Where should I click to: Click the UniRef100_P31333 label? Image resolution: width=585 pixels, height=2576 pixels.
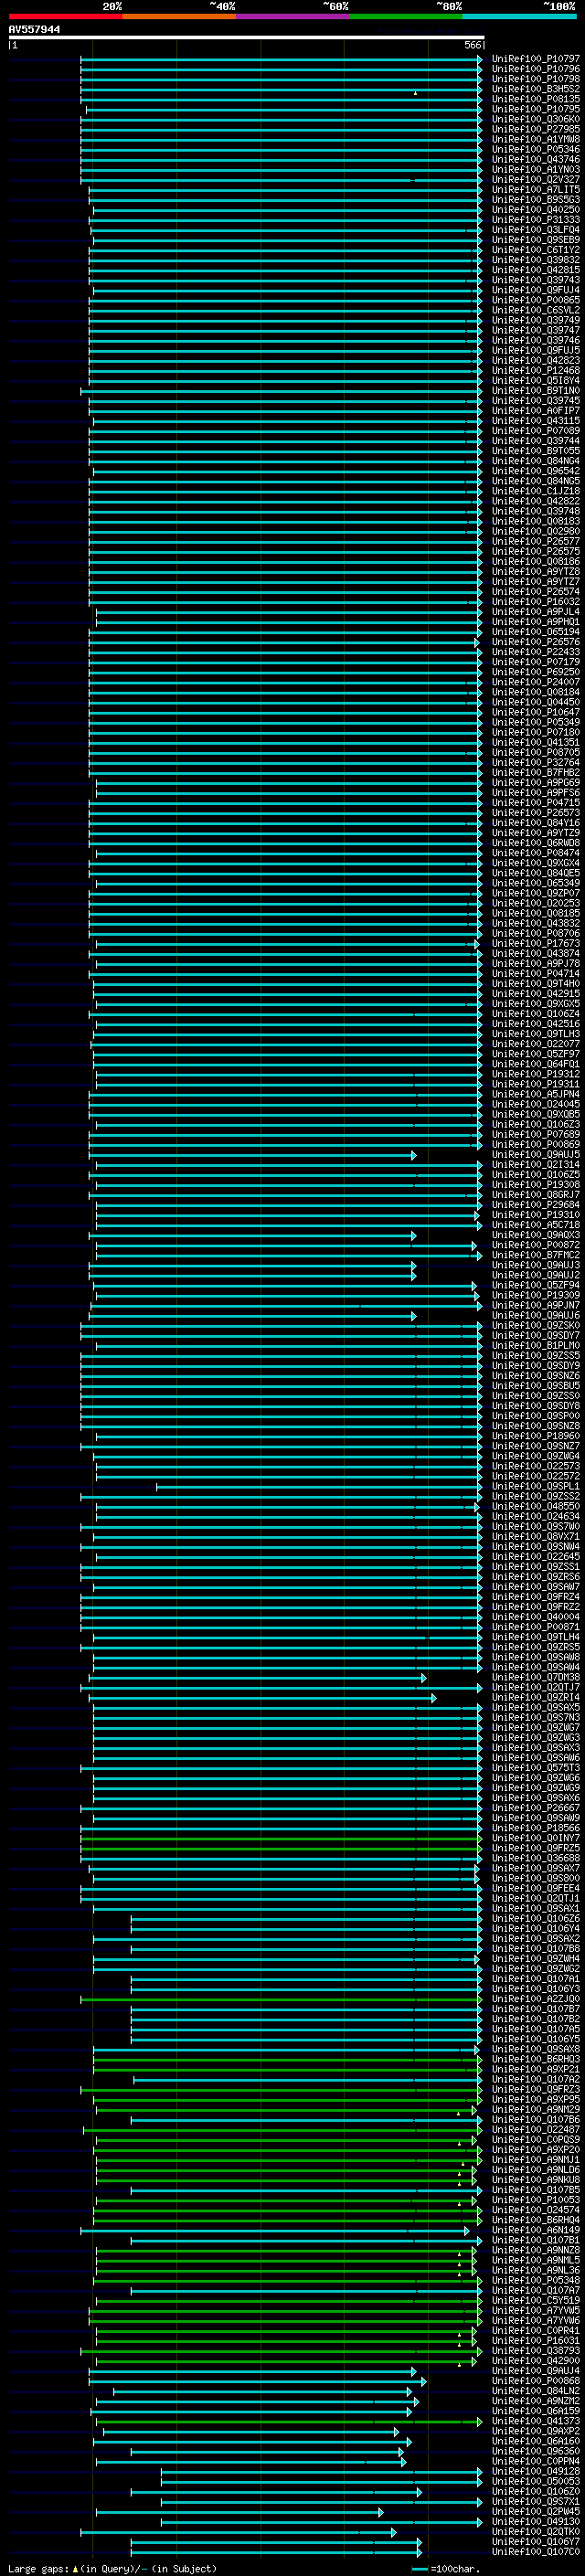pyautogui.click(x=536, y=219)
